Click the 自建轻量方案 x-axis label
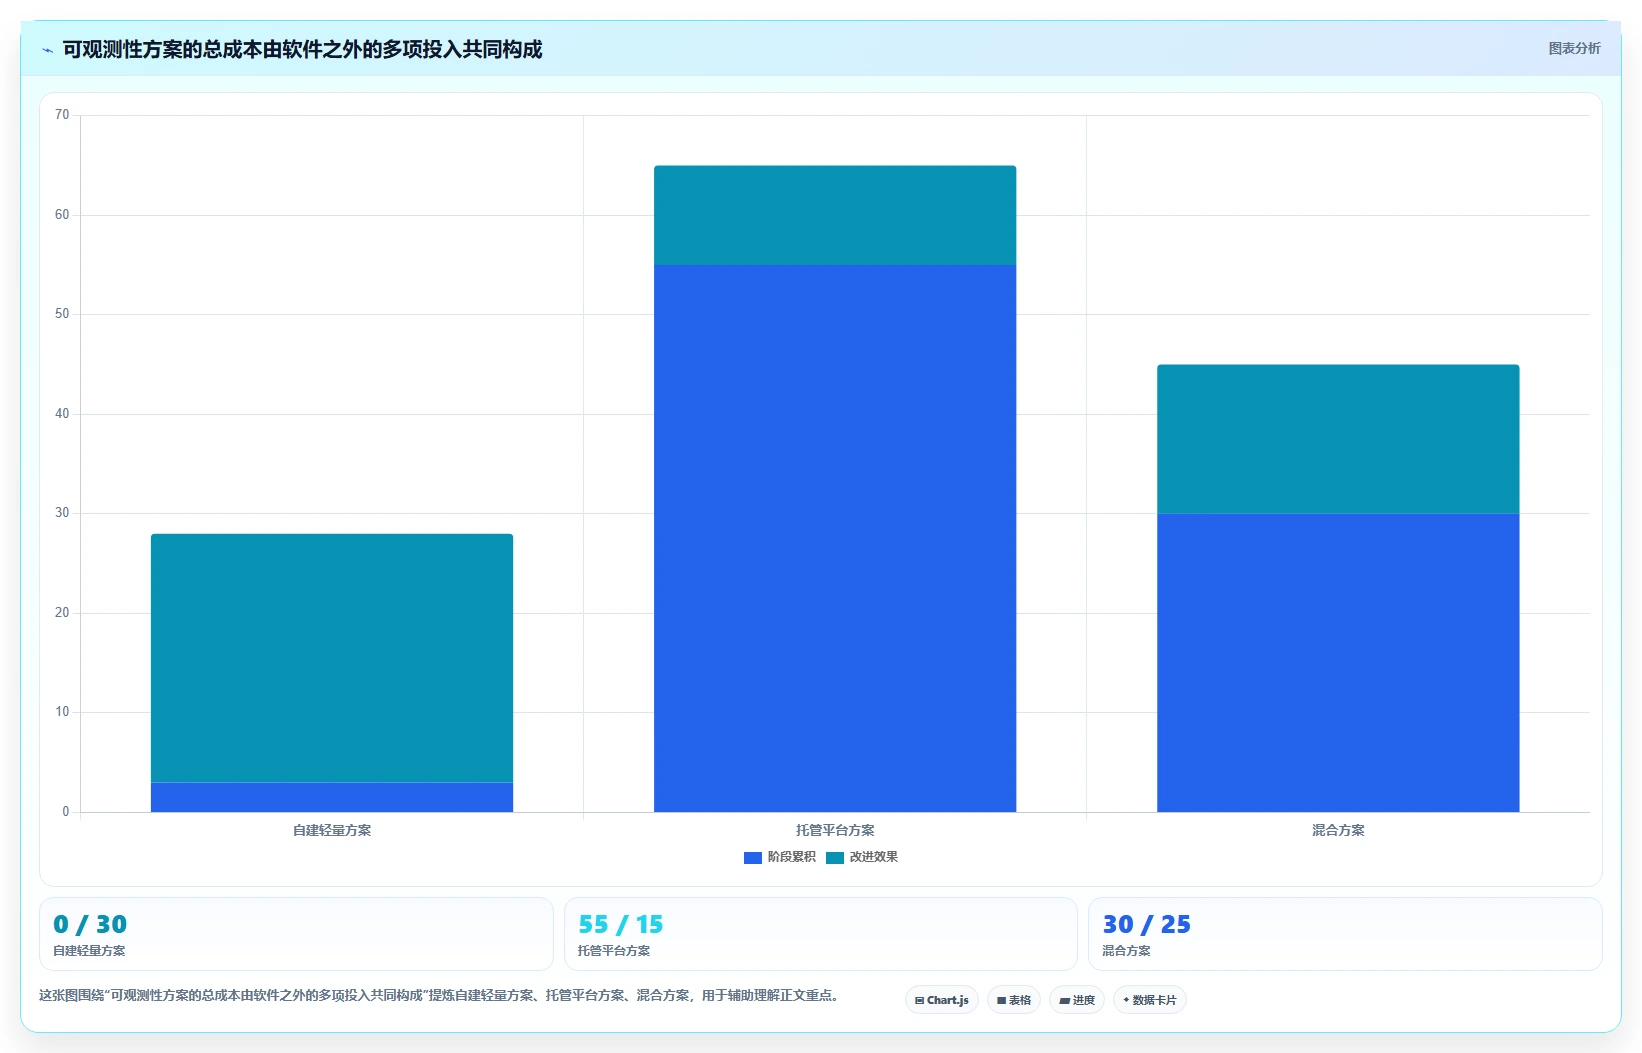Viewport: 1642px width, 1053px height. coord(332,830)
